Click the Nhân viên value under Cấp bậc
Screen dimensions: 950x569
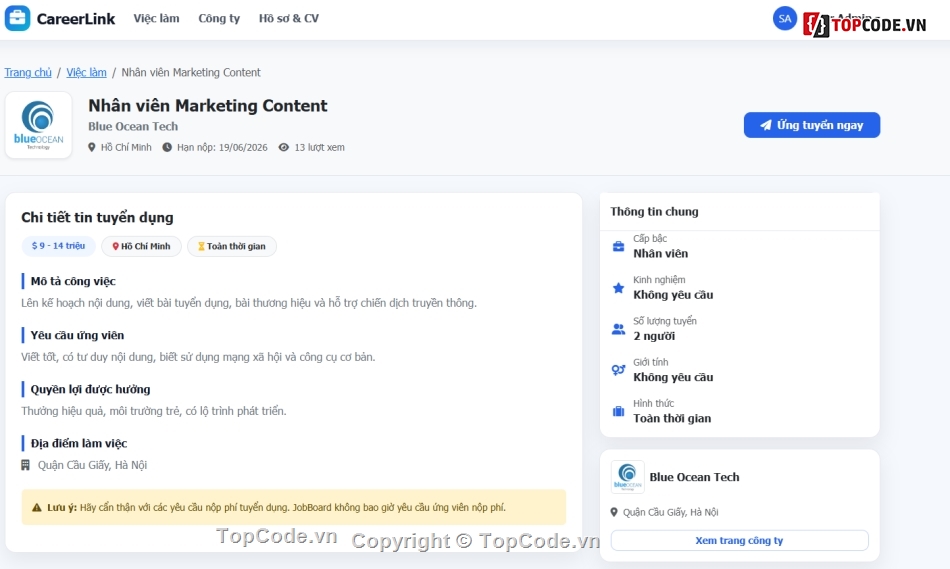click(660, 253)
